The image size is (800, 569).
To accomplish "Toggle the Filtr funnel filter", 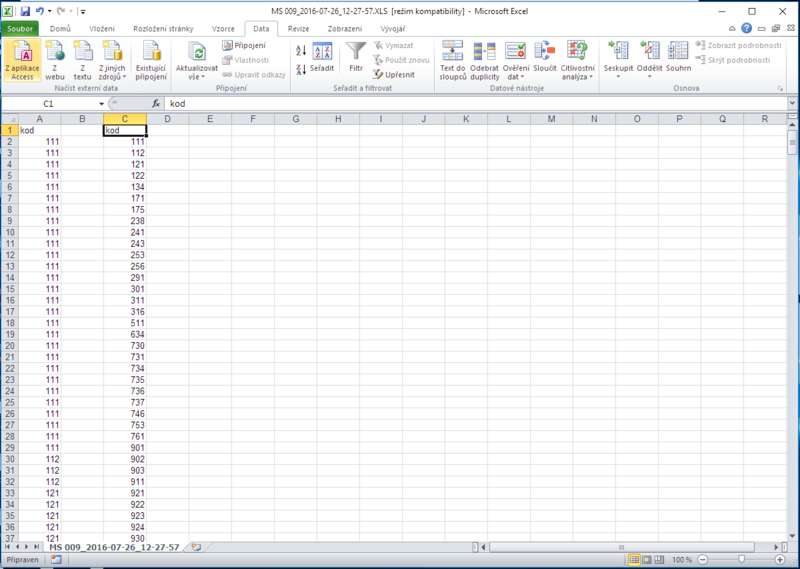I will pyautogui.click(x=356, y=57).
